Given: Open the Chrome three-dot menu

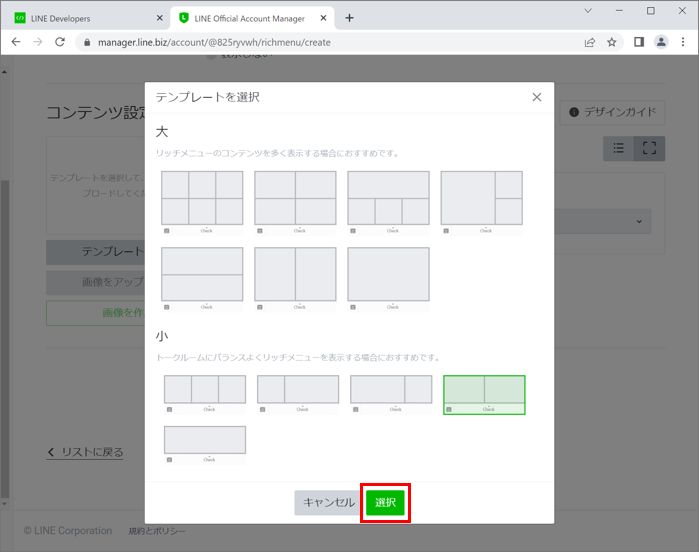Looking at the screenshot, I should pyautogui.click(x=683, y=42).
